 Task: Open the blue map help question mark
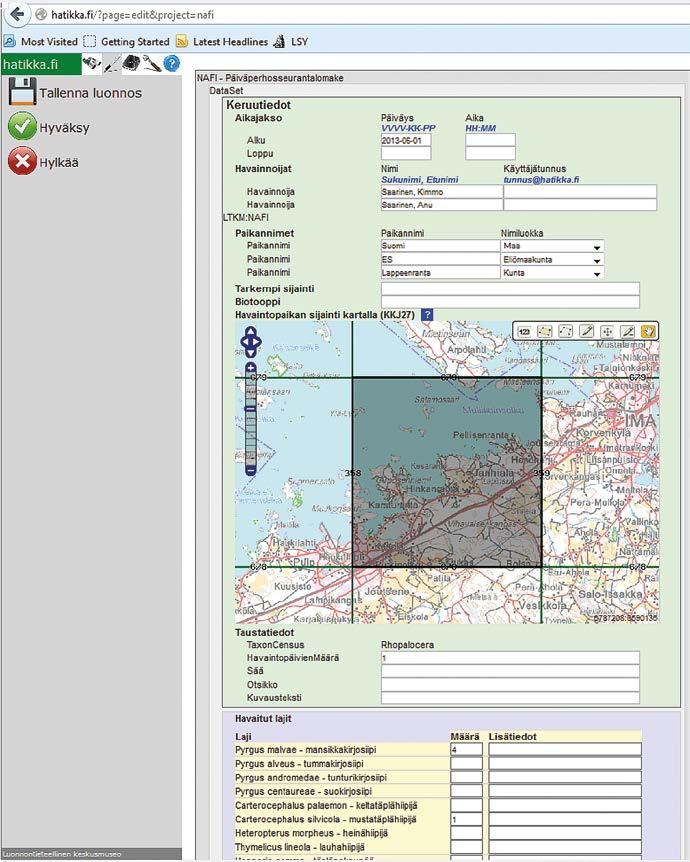coord(427,314)
